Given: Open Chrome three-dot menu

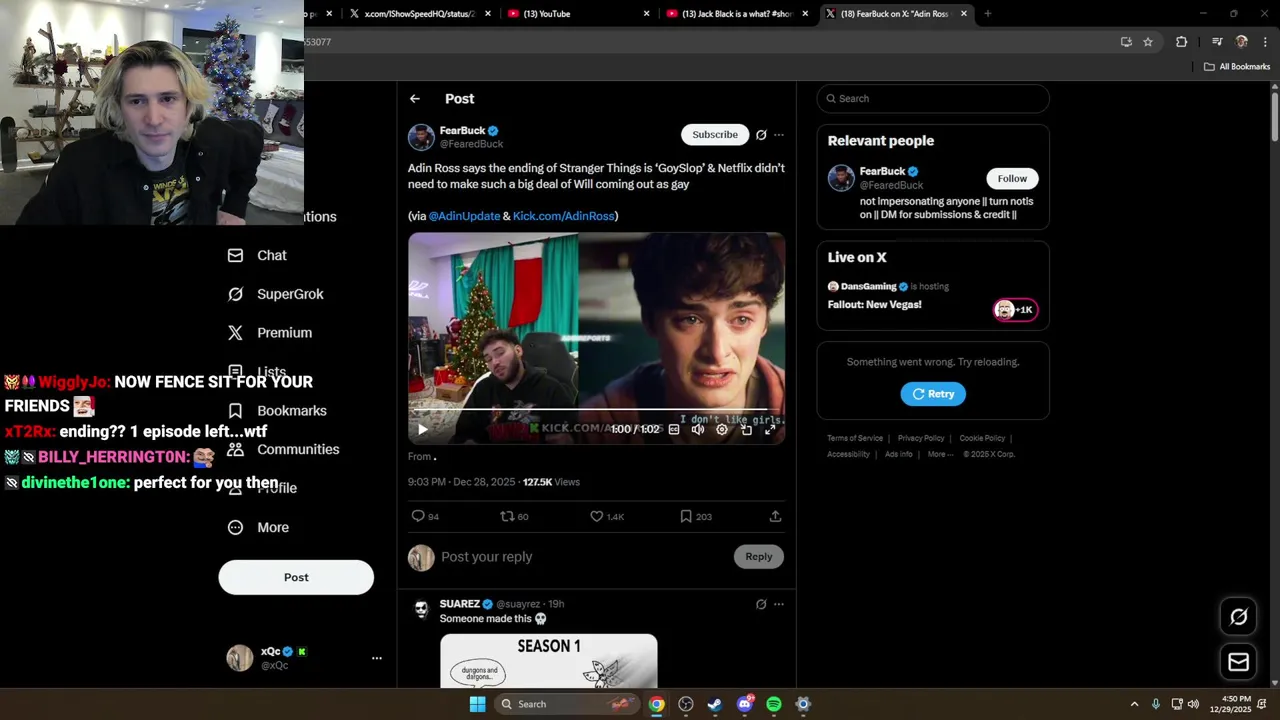Looking at the screenshot, I should point(1266,42).
